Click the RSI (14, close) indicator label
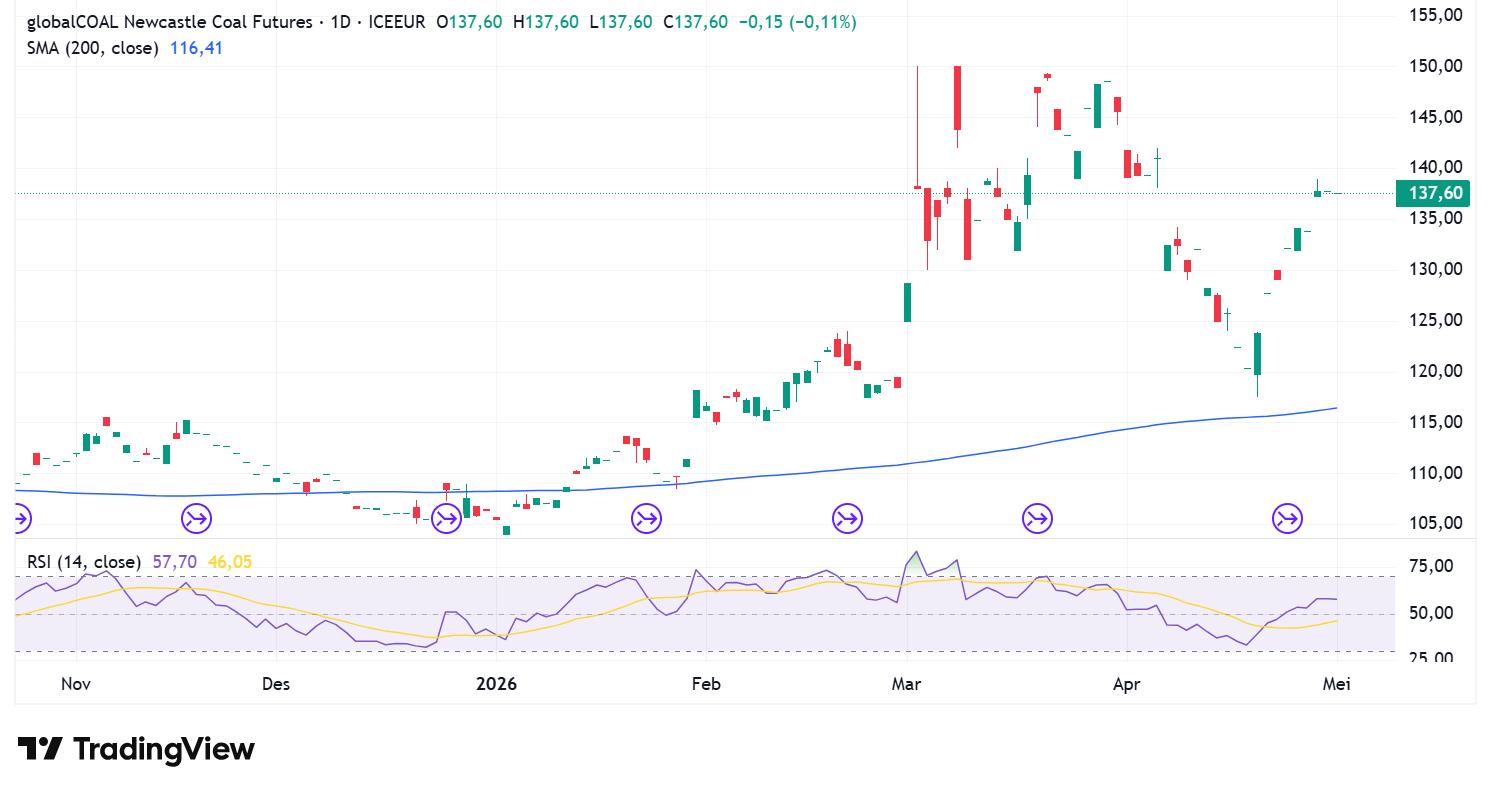The width and height of the screenshot is (1491, 794). [x=84, y=562]
